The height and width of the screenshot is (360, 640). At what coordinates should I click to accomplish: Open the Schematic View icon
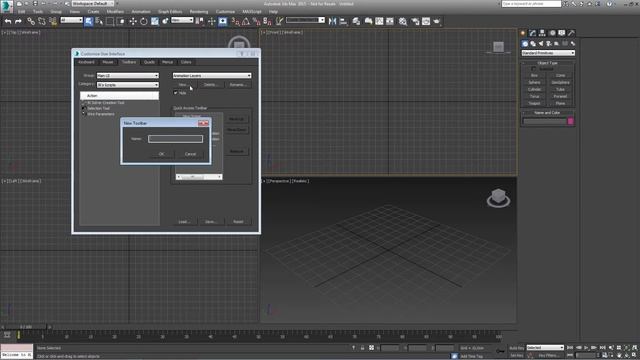(390, 21)
